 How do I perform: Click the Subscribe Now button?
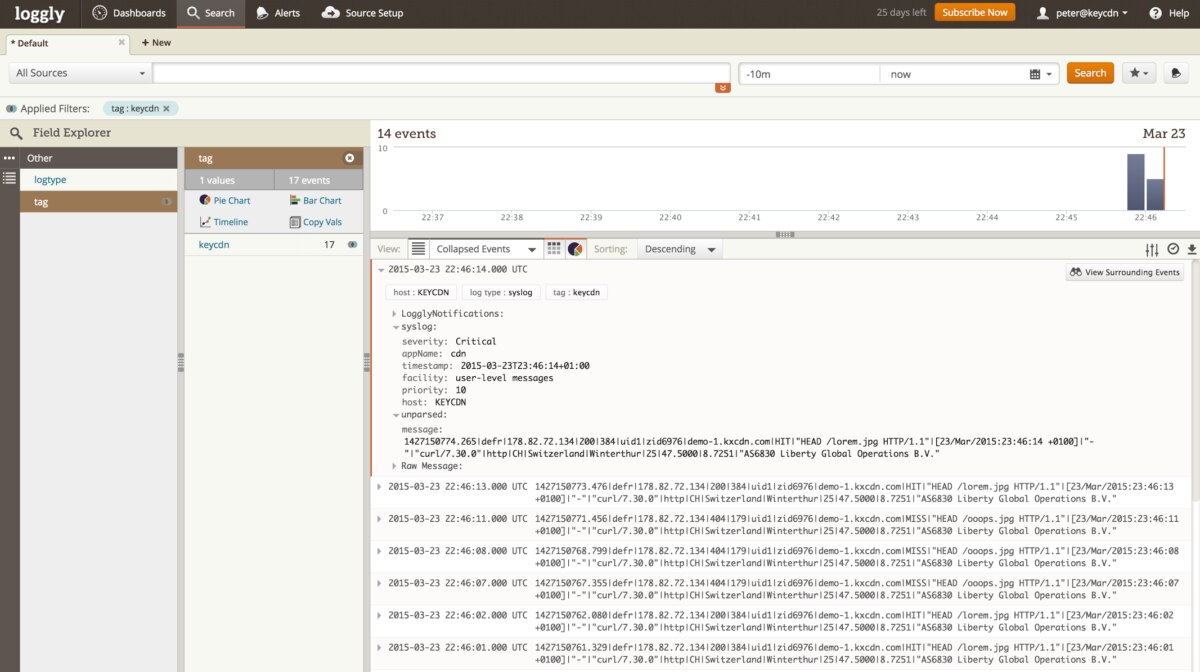point(974,12)
